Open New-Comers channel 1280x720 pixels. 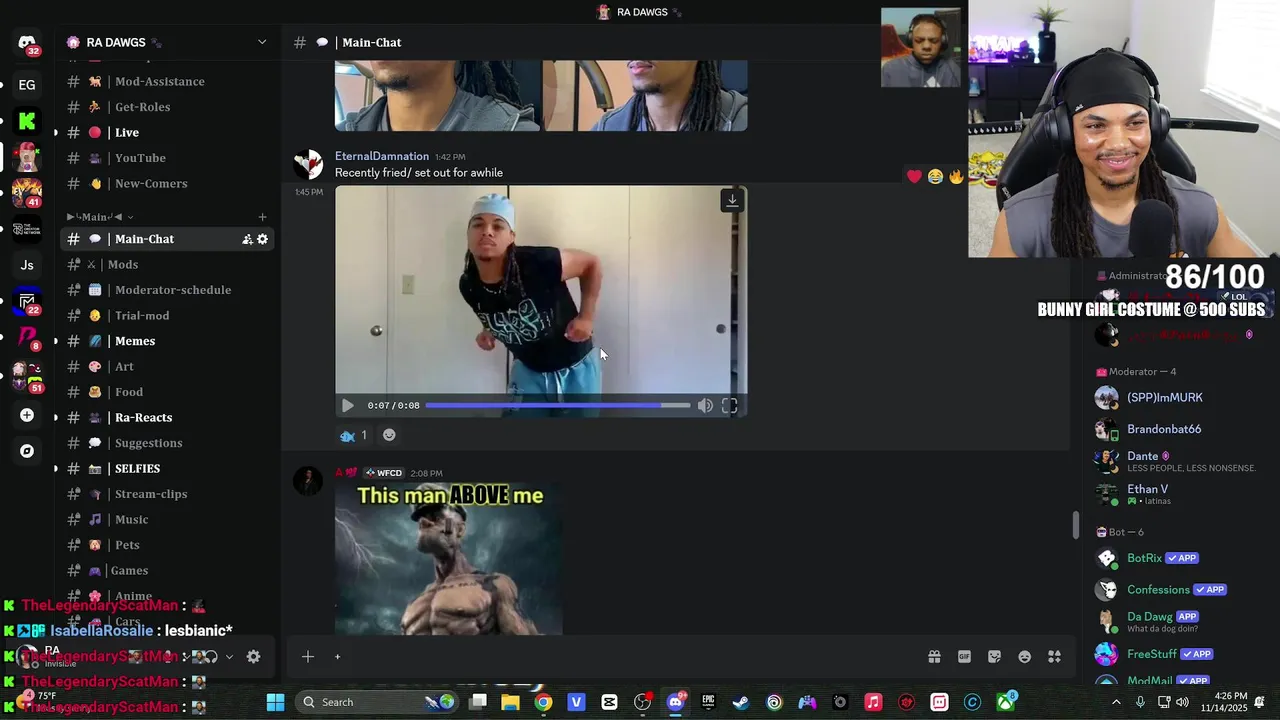pos(167,183)
